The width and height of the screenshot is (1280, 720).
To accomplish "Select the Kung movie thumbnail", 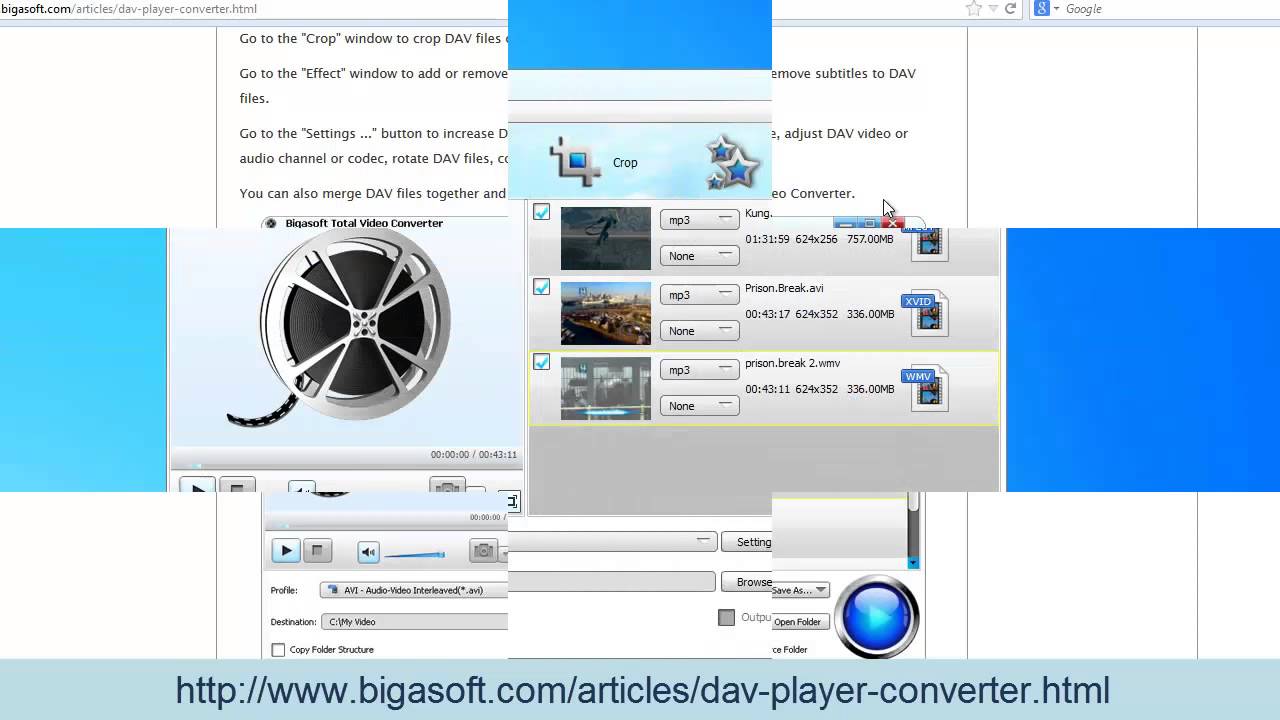I will point(605,238).
